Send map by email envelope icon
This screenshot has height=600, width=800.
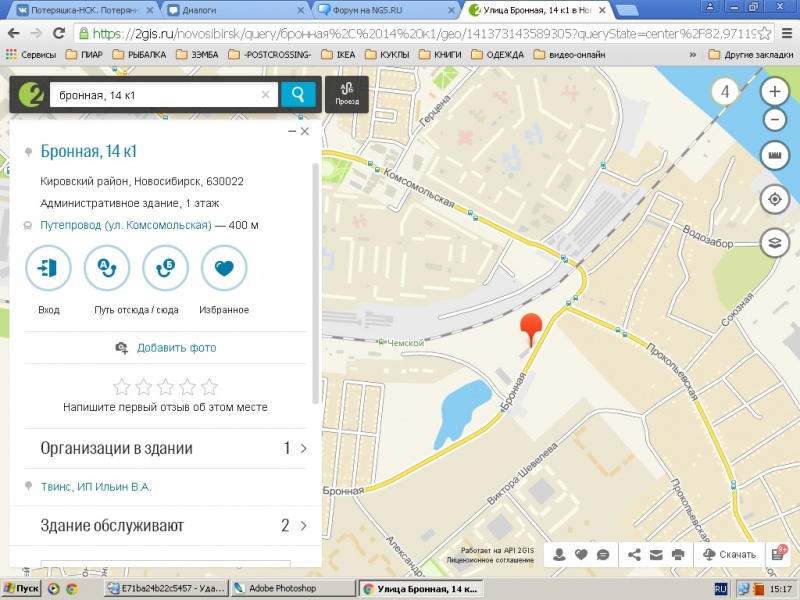656,555
